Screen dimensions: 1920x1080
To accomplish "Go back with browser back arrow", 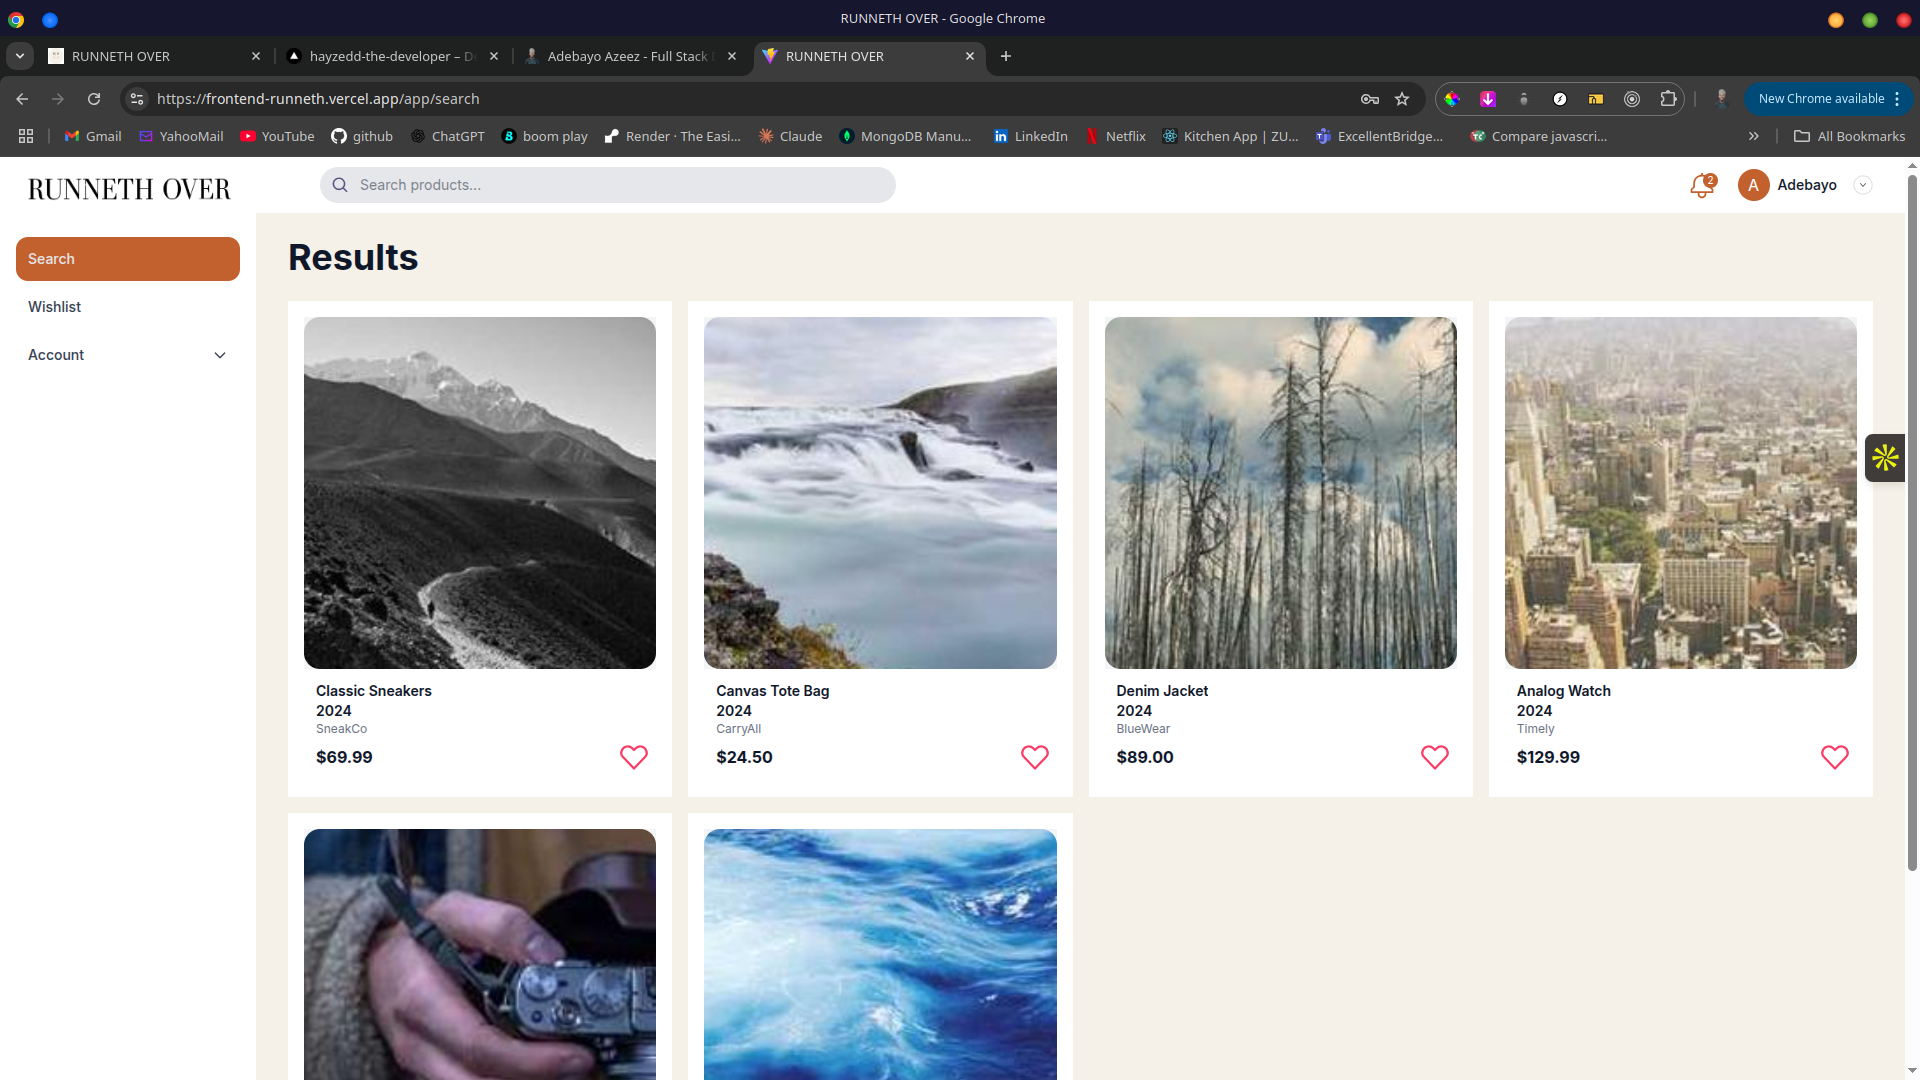I will click(x=22, y=99).
